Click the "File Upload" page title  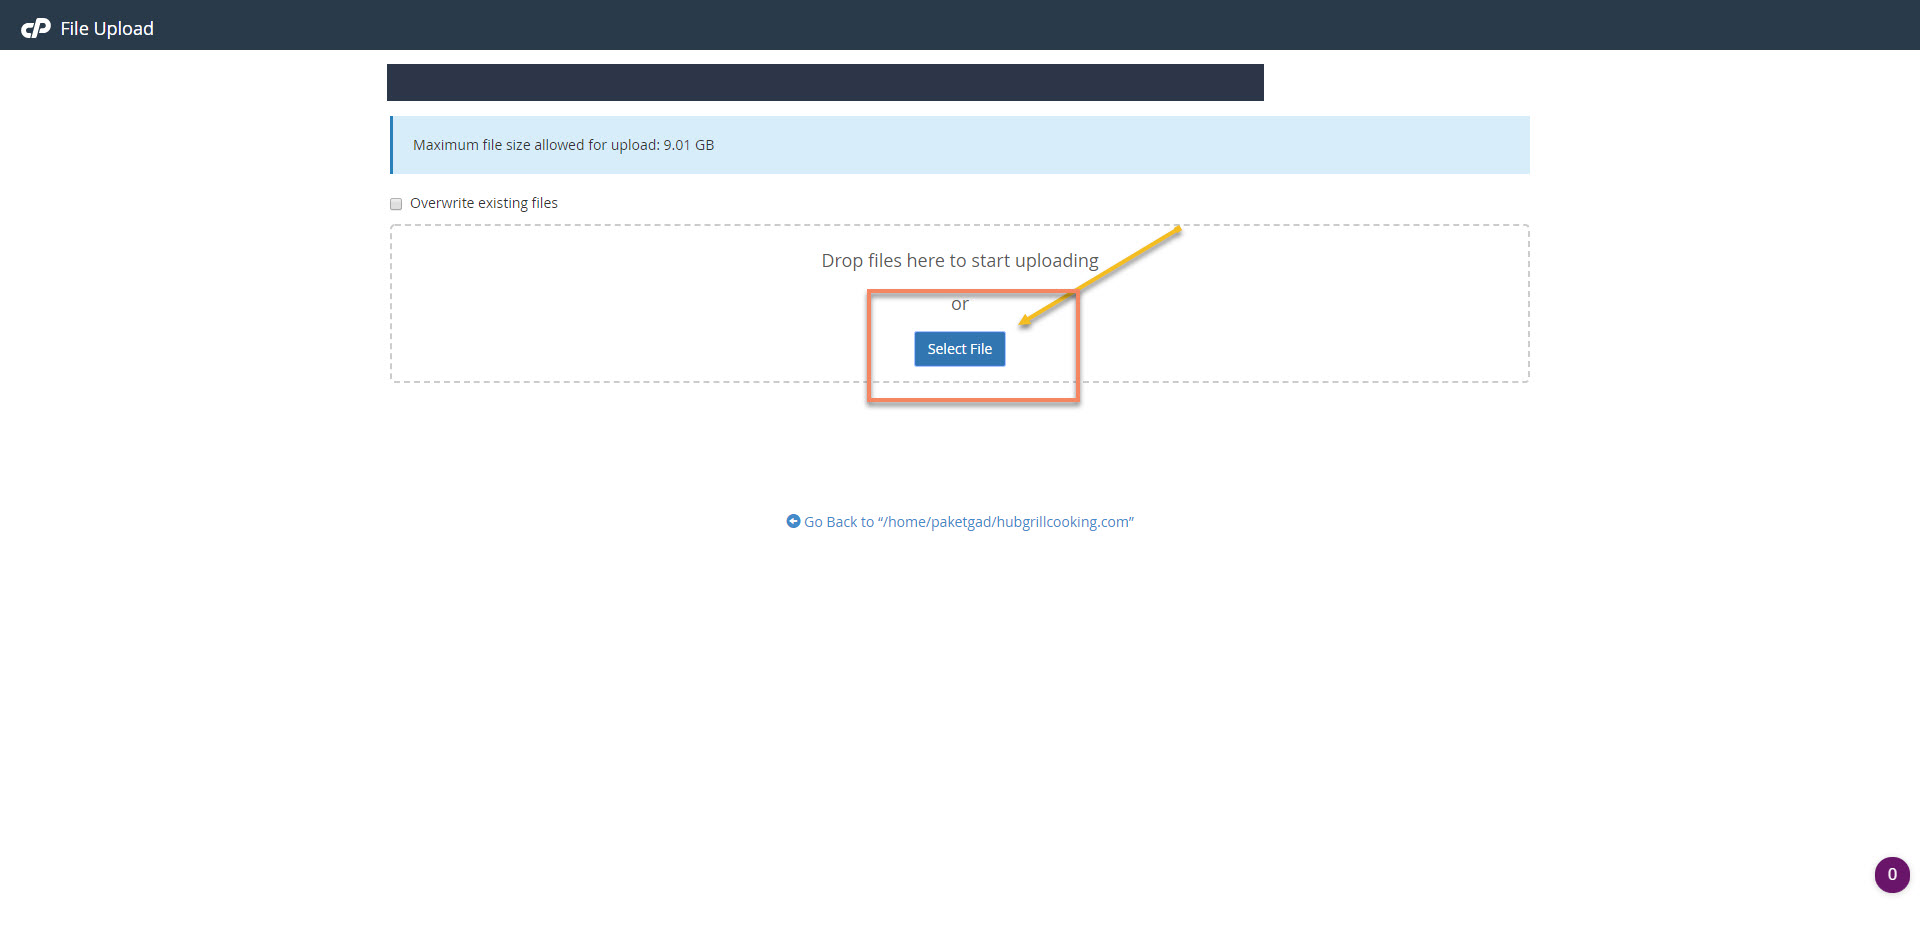coord(107,28)
